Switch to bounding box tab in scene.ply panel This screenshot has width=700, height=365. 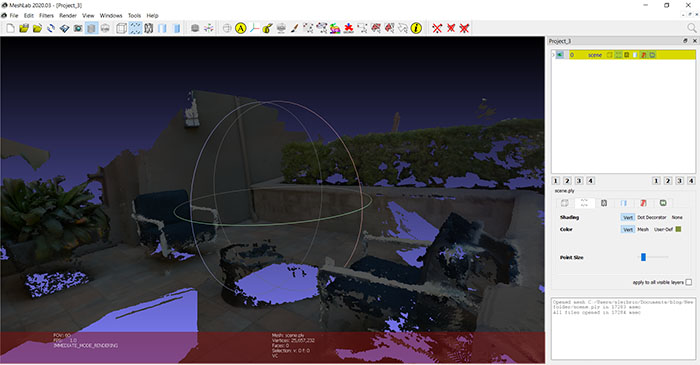[565, 203]
